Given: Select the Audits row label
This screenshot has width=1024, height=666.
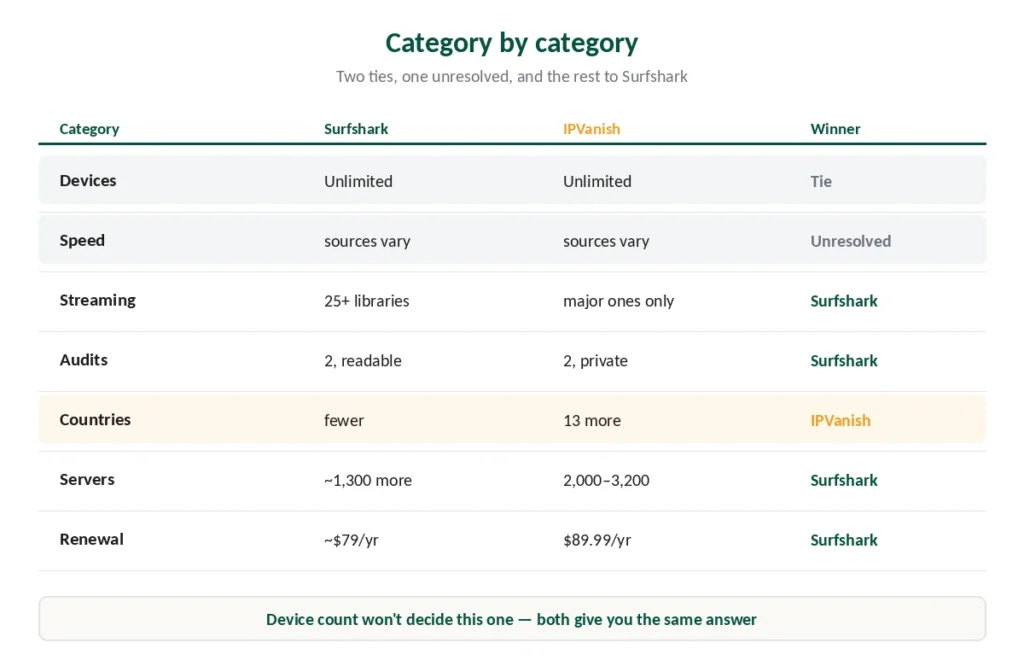Looking at the screenshot, I should (x=84, y=360).
